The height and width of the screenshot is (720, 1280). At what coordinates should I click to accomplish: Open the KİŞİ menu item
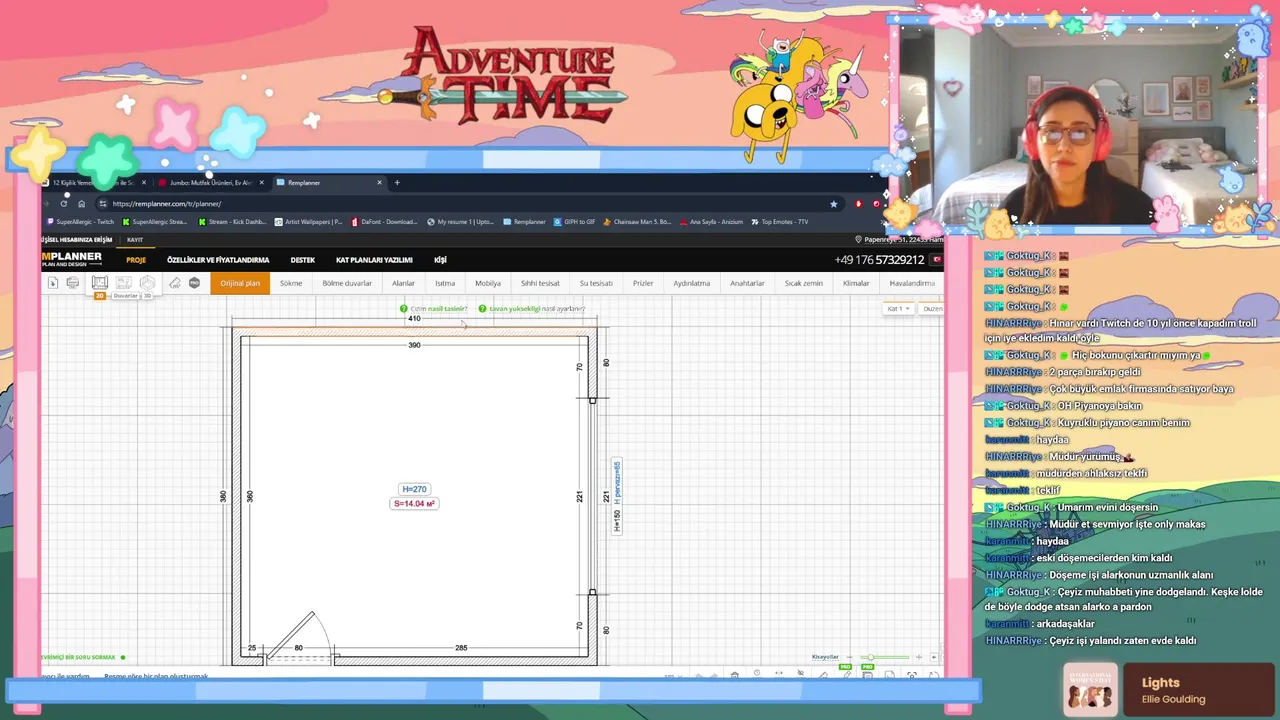(x=440, y=260)
